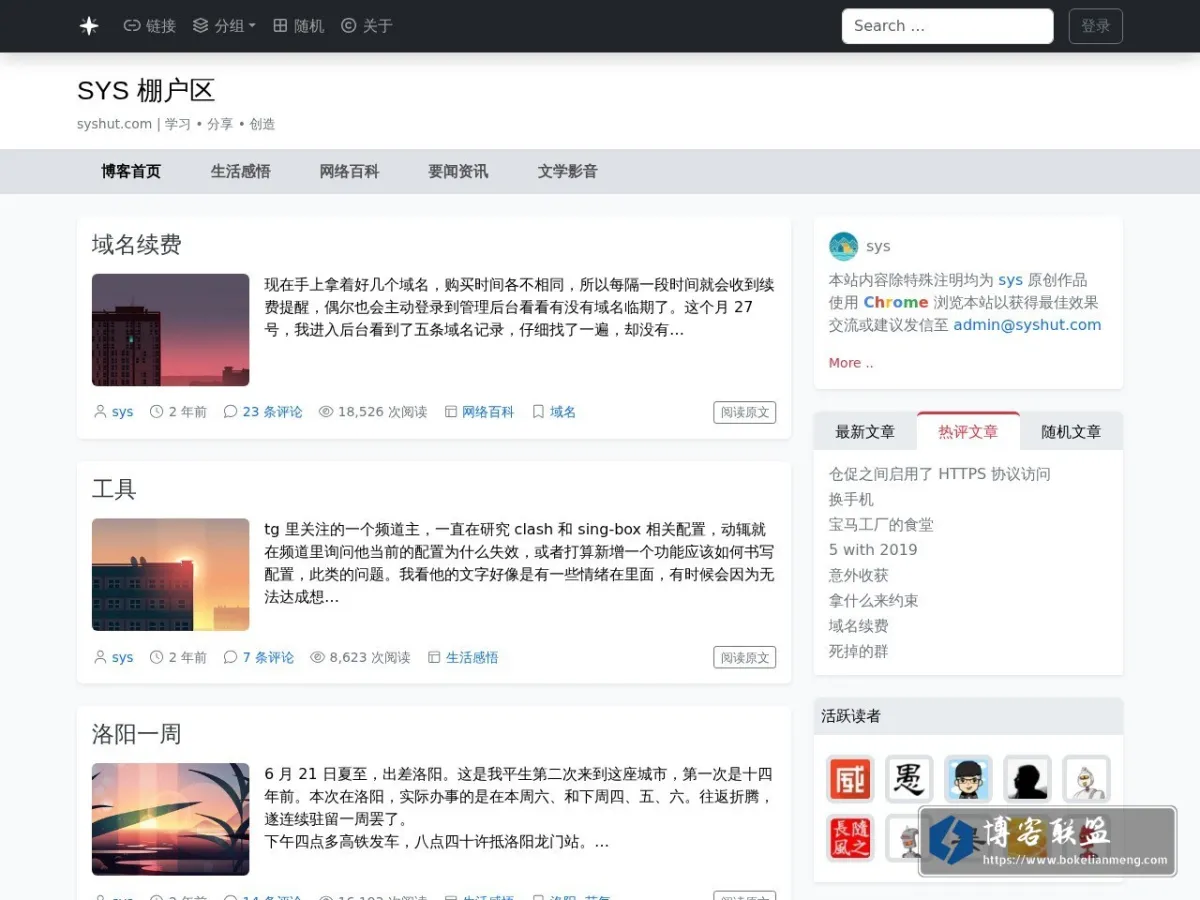
Task: Select the 文学影音 category tab
Action: [568, 171]
